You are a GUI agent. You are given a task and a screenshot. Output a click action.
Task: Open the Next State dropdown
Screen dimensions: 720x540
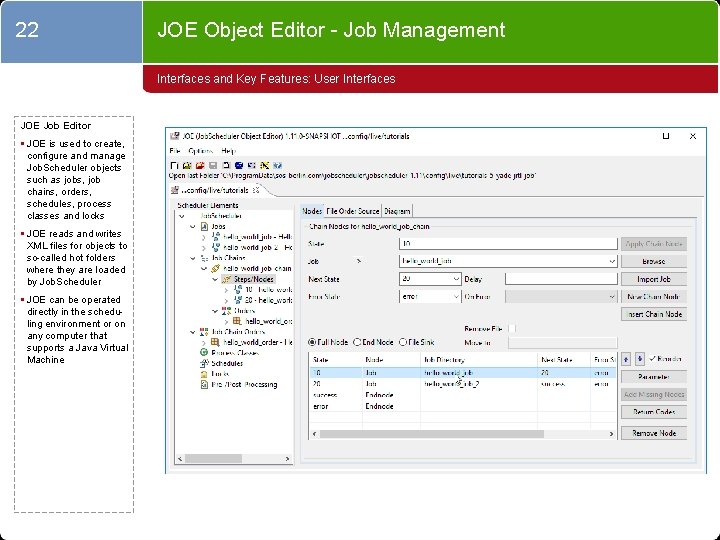point(456,279)
